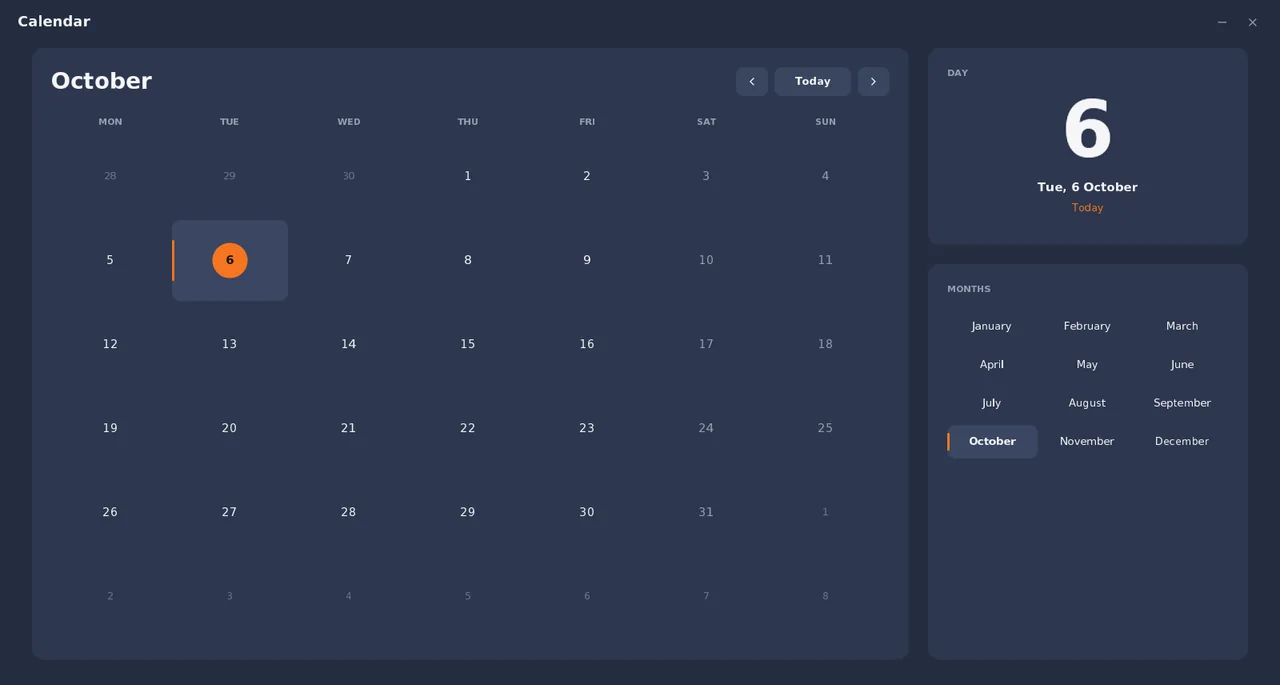Select day 13 in the calendar
Screen dimensions: 1280x685
[230, 344]
